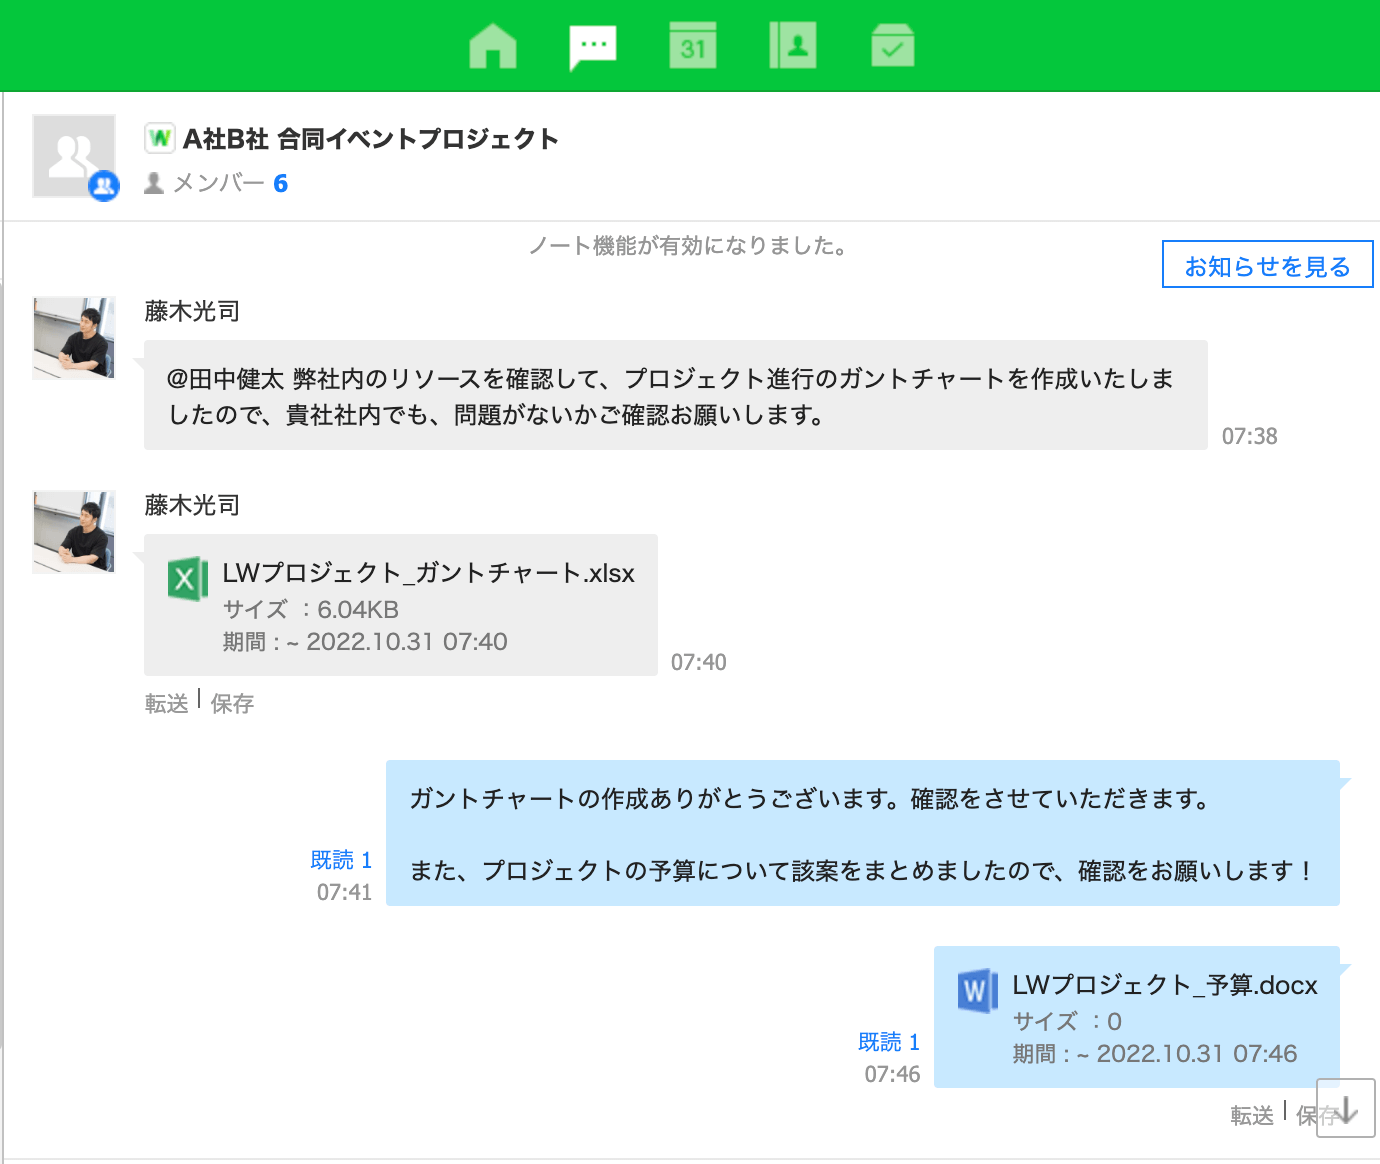
Task: Open the member count 6 link
Action: tap(280, 184)
